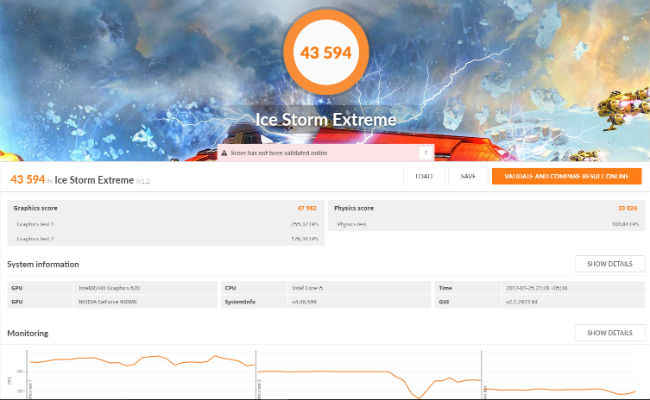Dismiss the 'Score has not been validated online' banner
This screenshot has height=400, width=650.
click(x=426, y=153)
